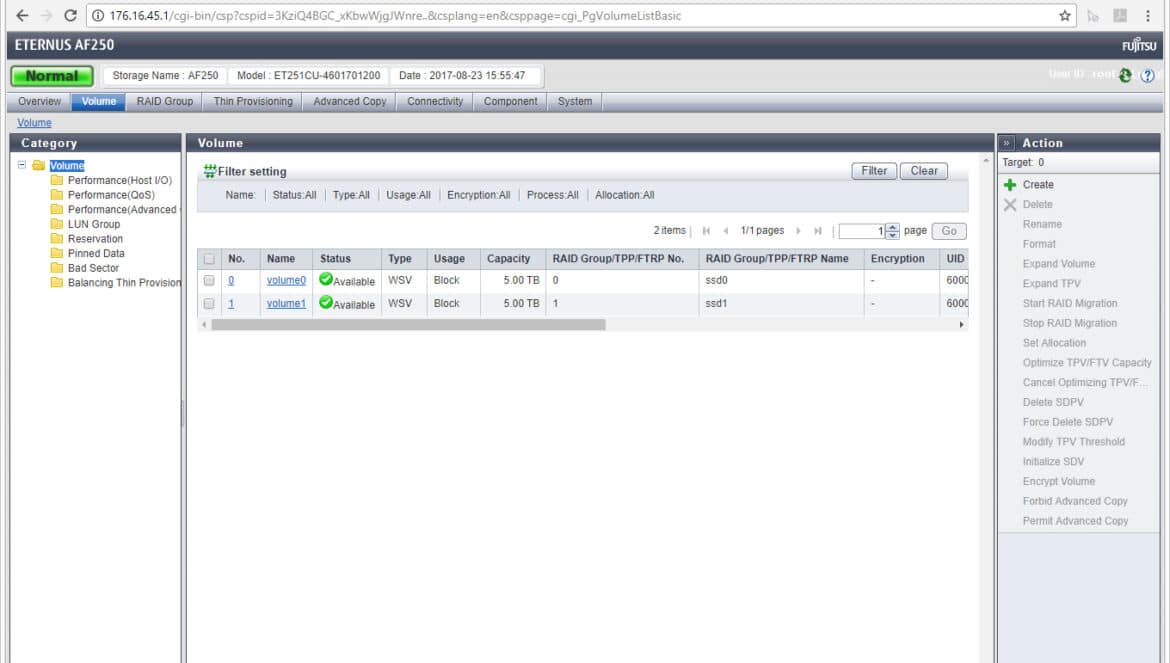Click the Filter button
Viewport: 1170px width, 663px height.
(874, 171)
